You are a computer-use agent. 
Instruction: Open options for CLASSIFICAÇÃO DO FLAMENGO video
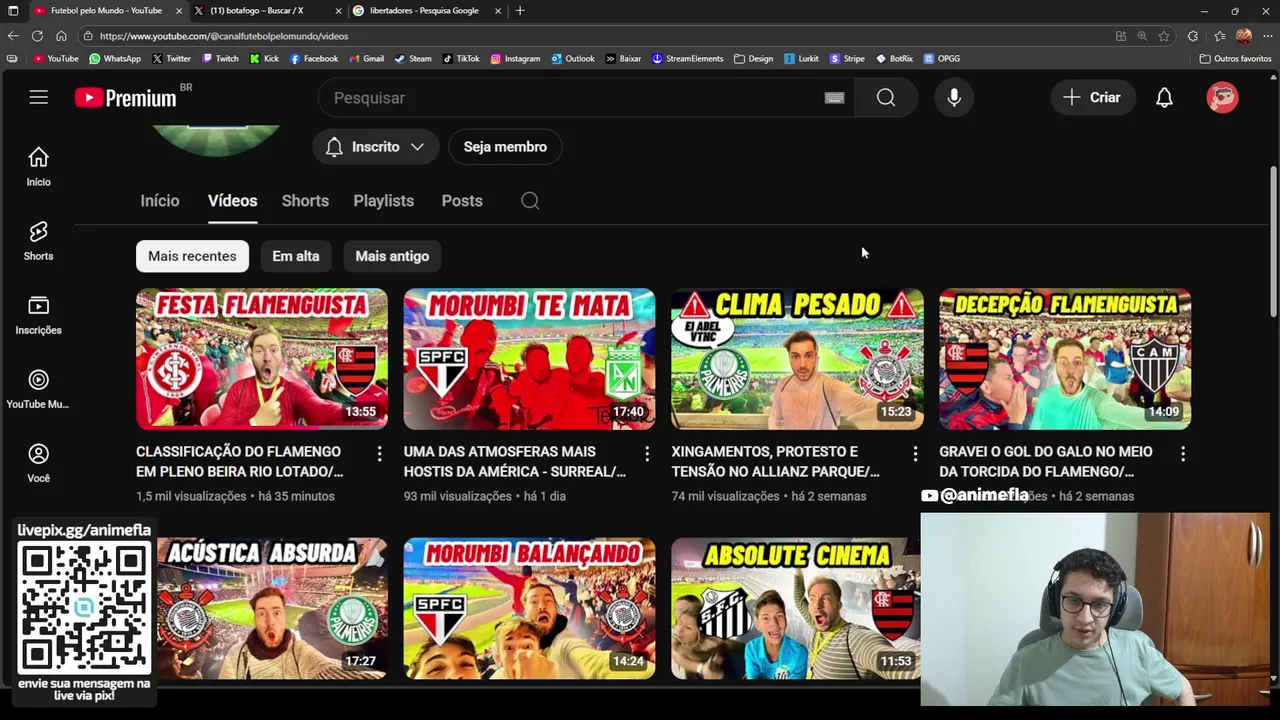tap(379, 454)
